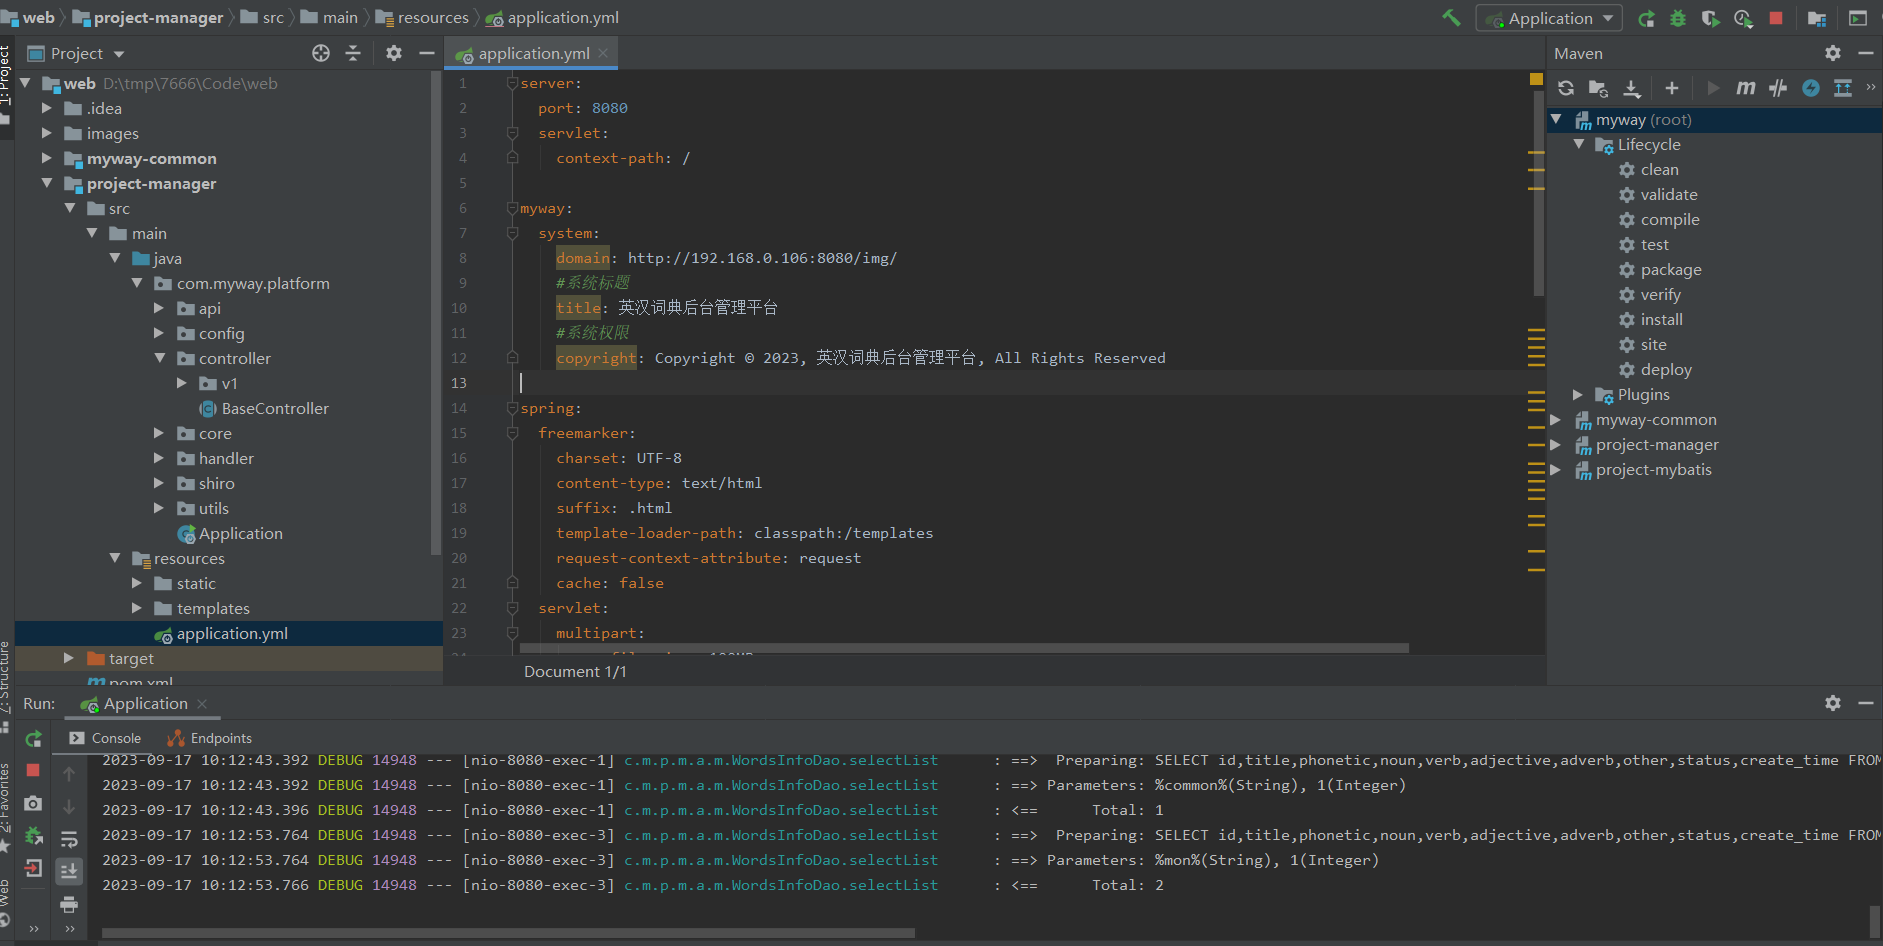1883x946 pixels.
Task: Switch to the Console tab
Action: click(x=105, y=738)
